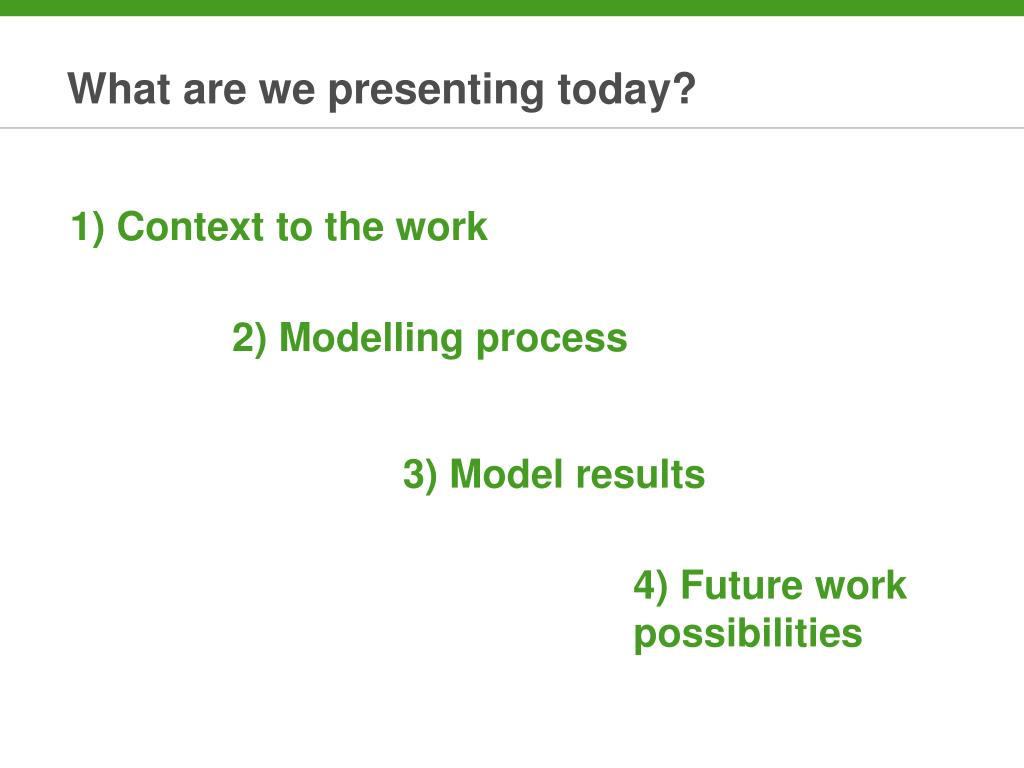The image size is (1024, 768).
Task: Select the '4) Future work possibilities' item
Action: (770, 609)
